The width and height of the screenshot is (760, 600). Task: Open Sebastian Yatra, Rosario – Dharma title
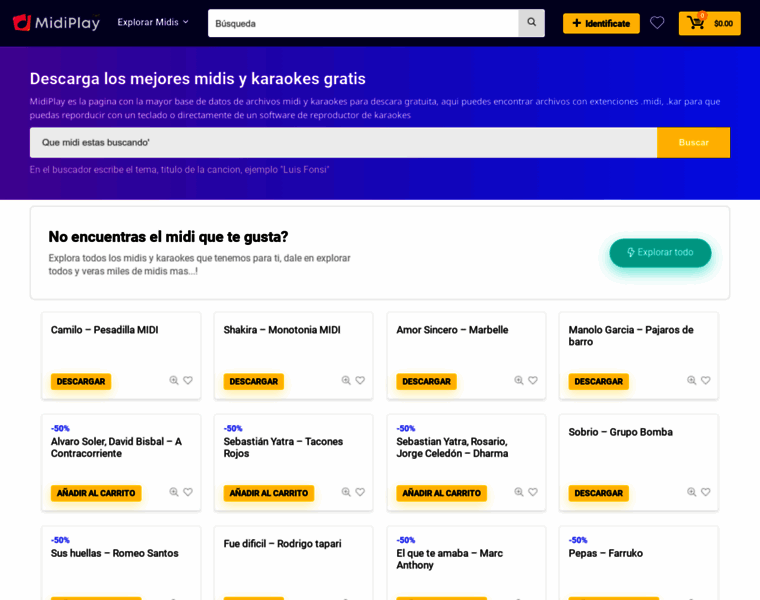(452, 448)
